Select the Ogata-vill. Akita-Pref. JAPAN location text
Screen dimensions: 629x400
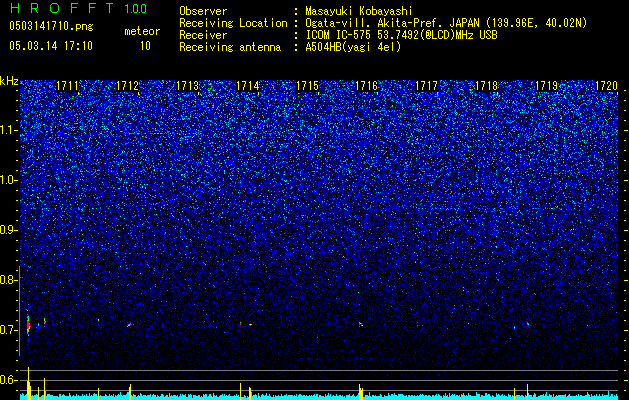(446, 24)
